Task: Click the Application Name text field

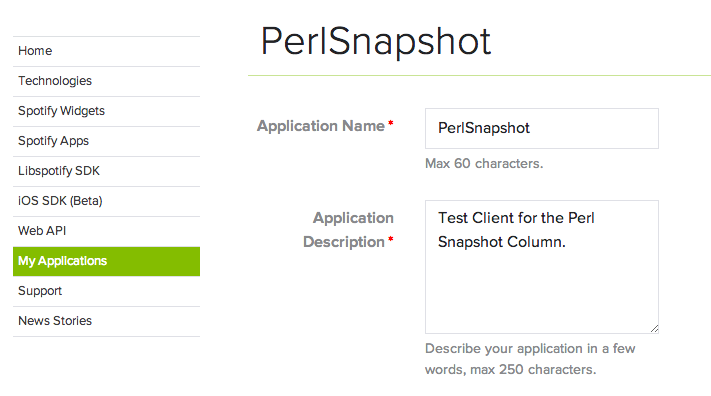Action: click(x=541, y=128)
